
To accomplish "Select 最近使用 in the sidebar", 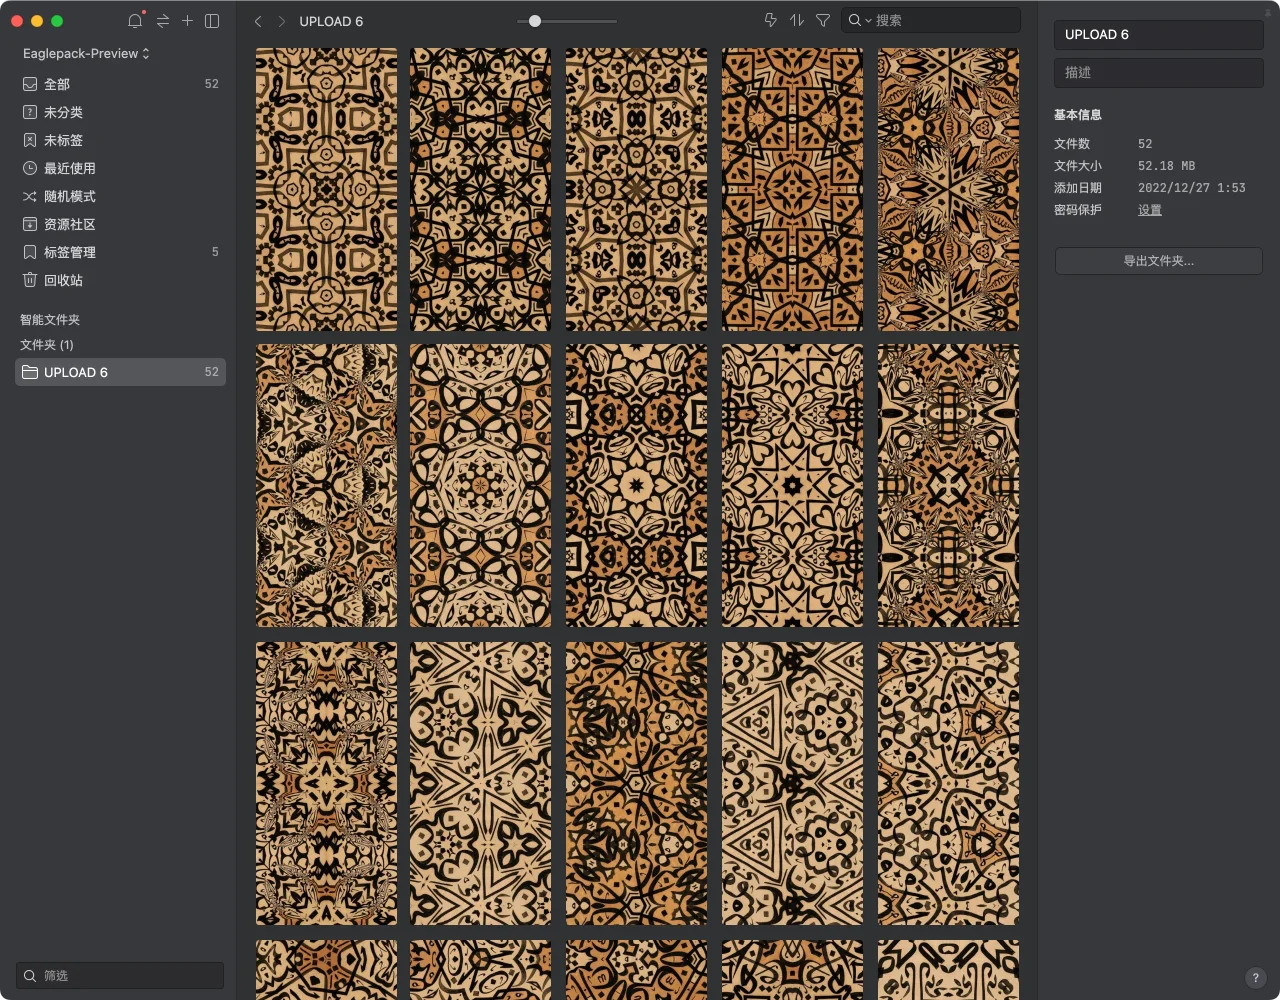I will tap(120, 168).
